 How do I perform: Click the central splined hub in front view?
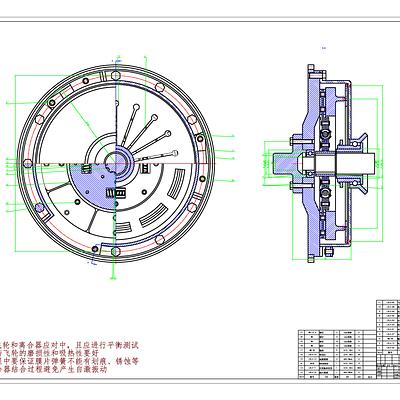point(117,163)
